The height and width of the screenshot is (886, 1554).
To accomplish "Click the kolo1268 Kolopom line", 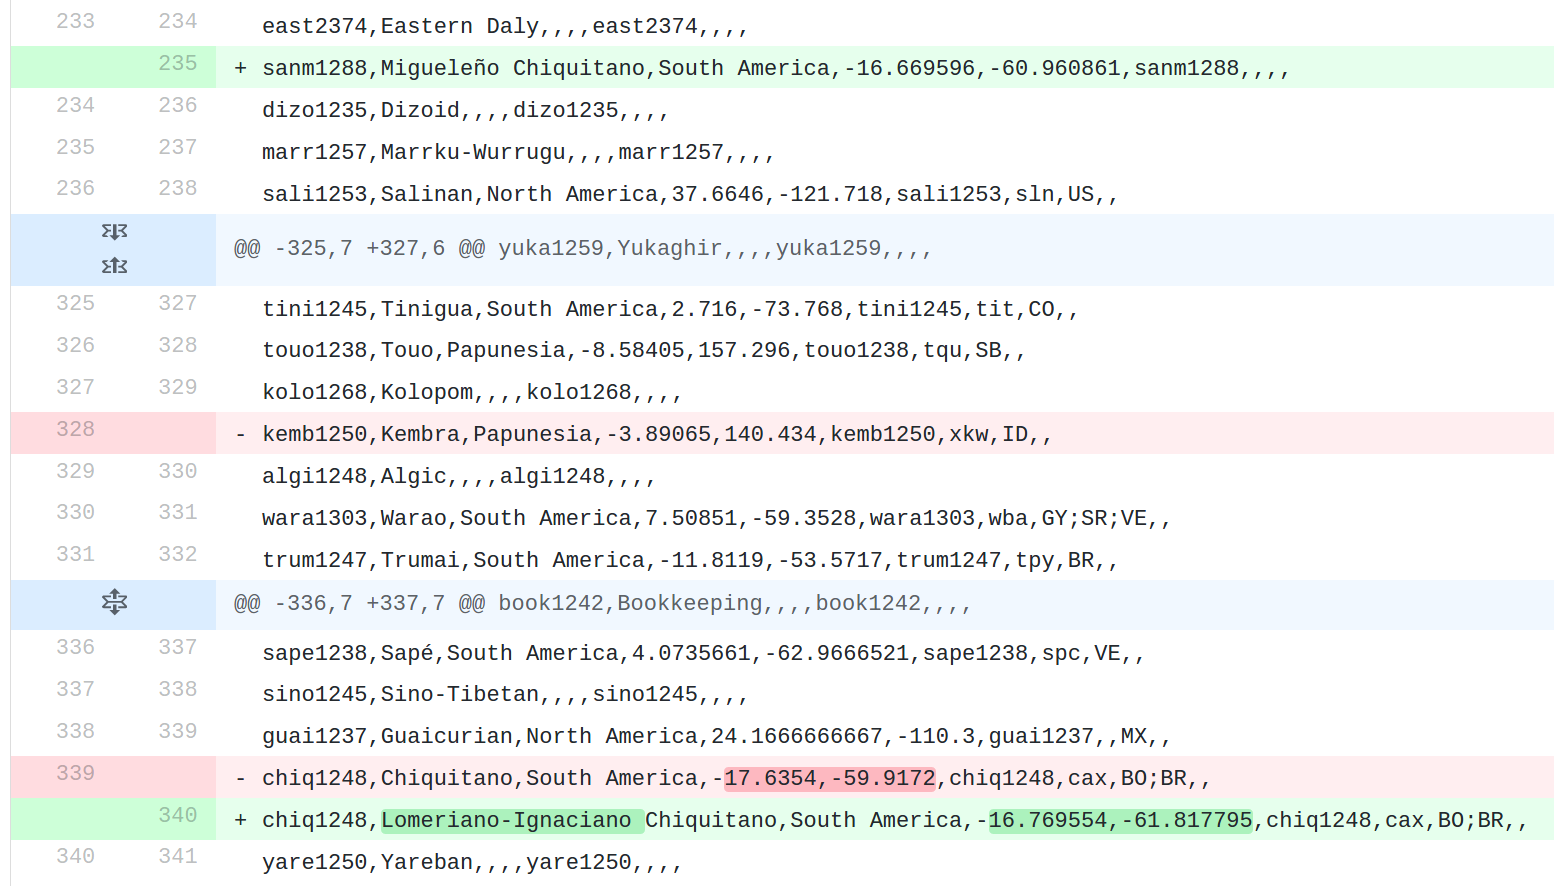I will (472, 392).
